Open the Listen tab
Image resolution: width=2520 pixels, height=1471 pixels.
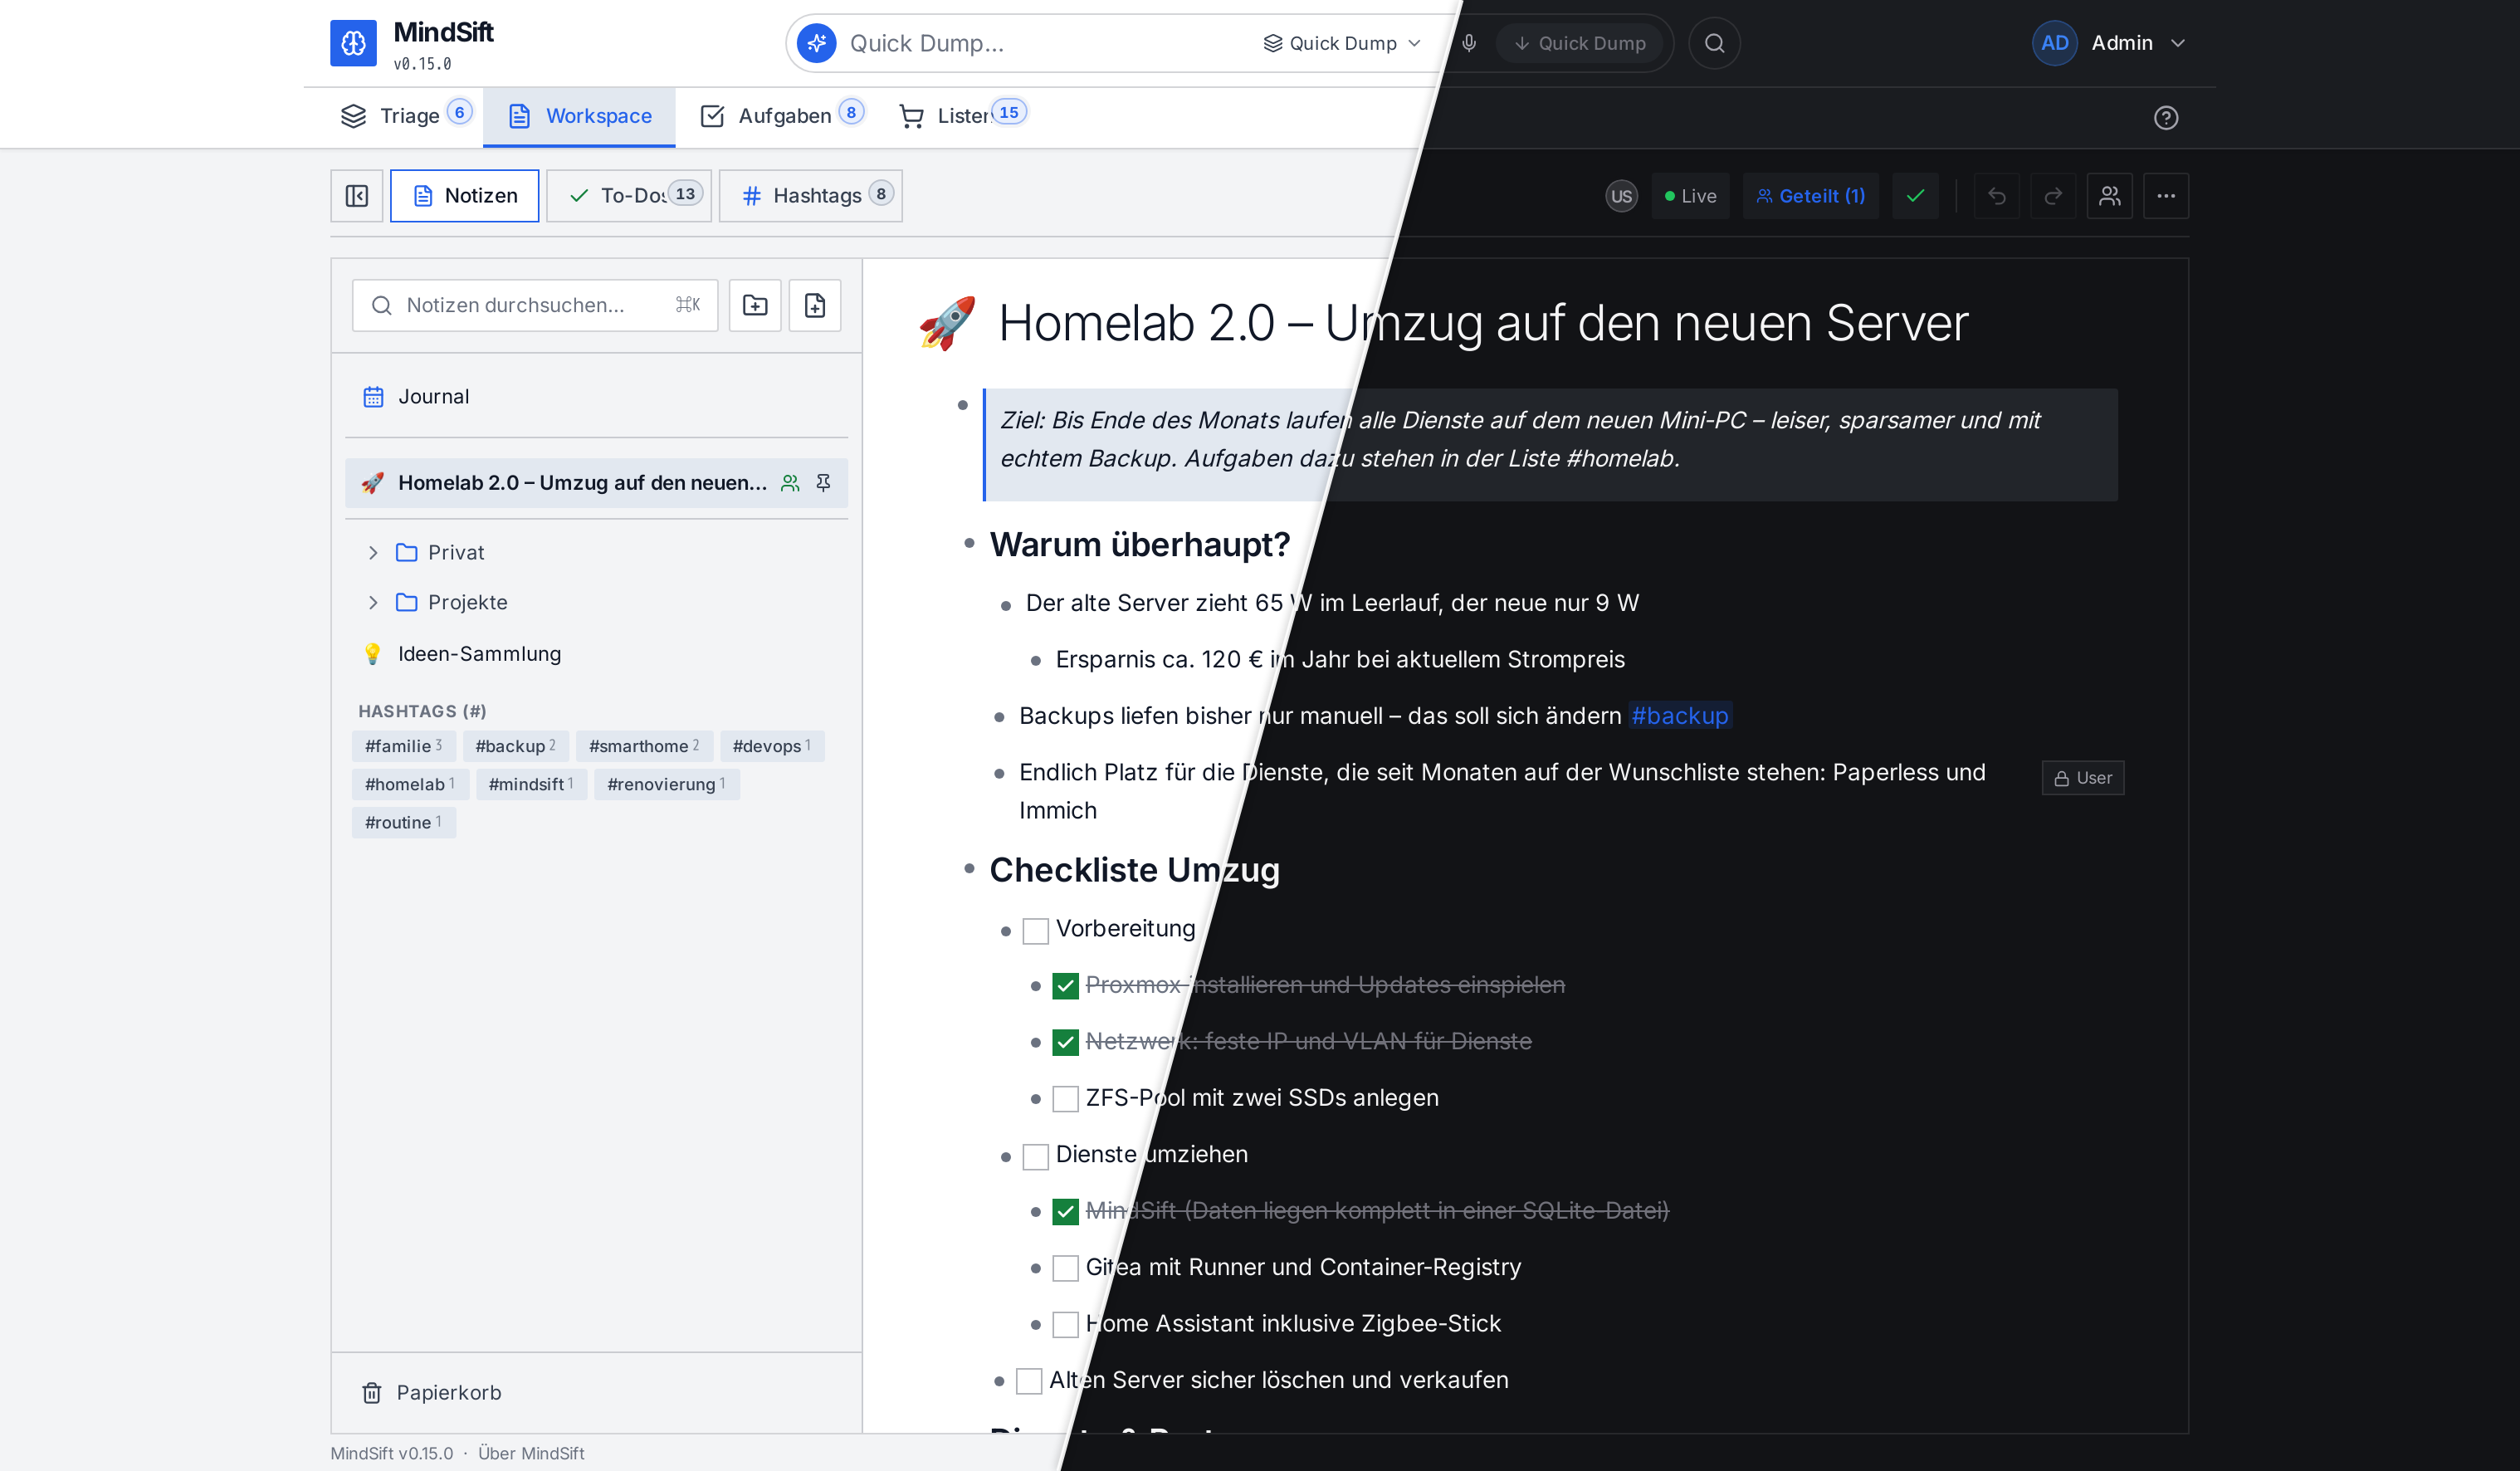pyautogui.click(x=962, y=116)
